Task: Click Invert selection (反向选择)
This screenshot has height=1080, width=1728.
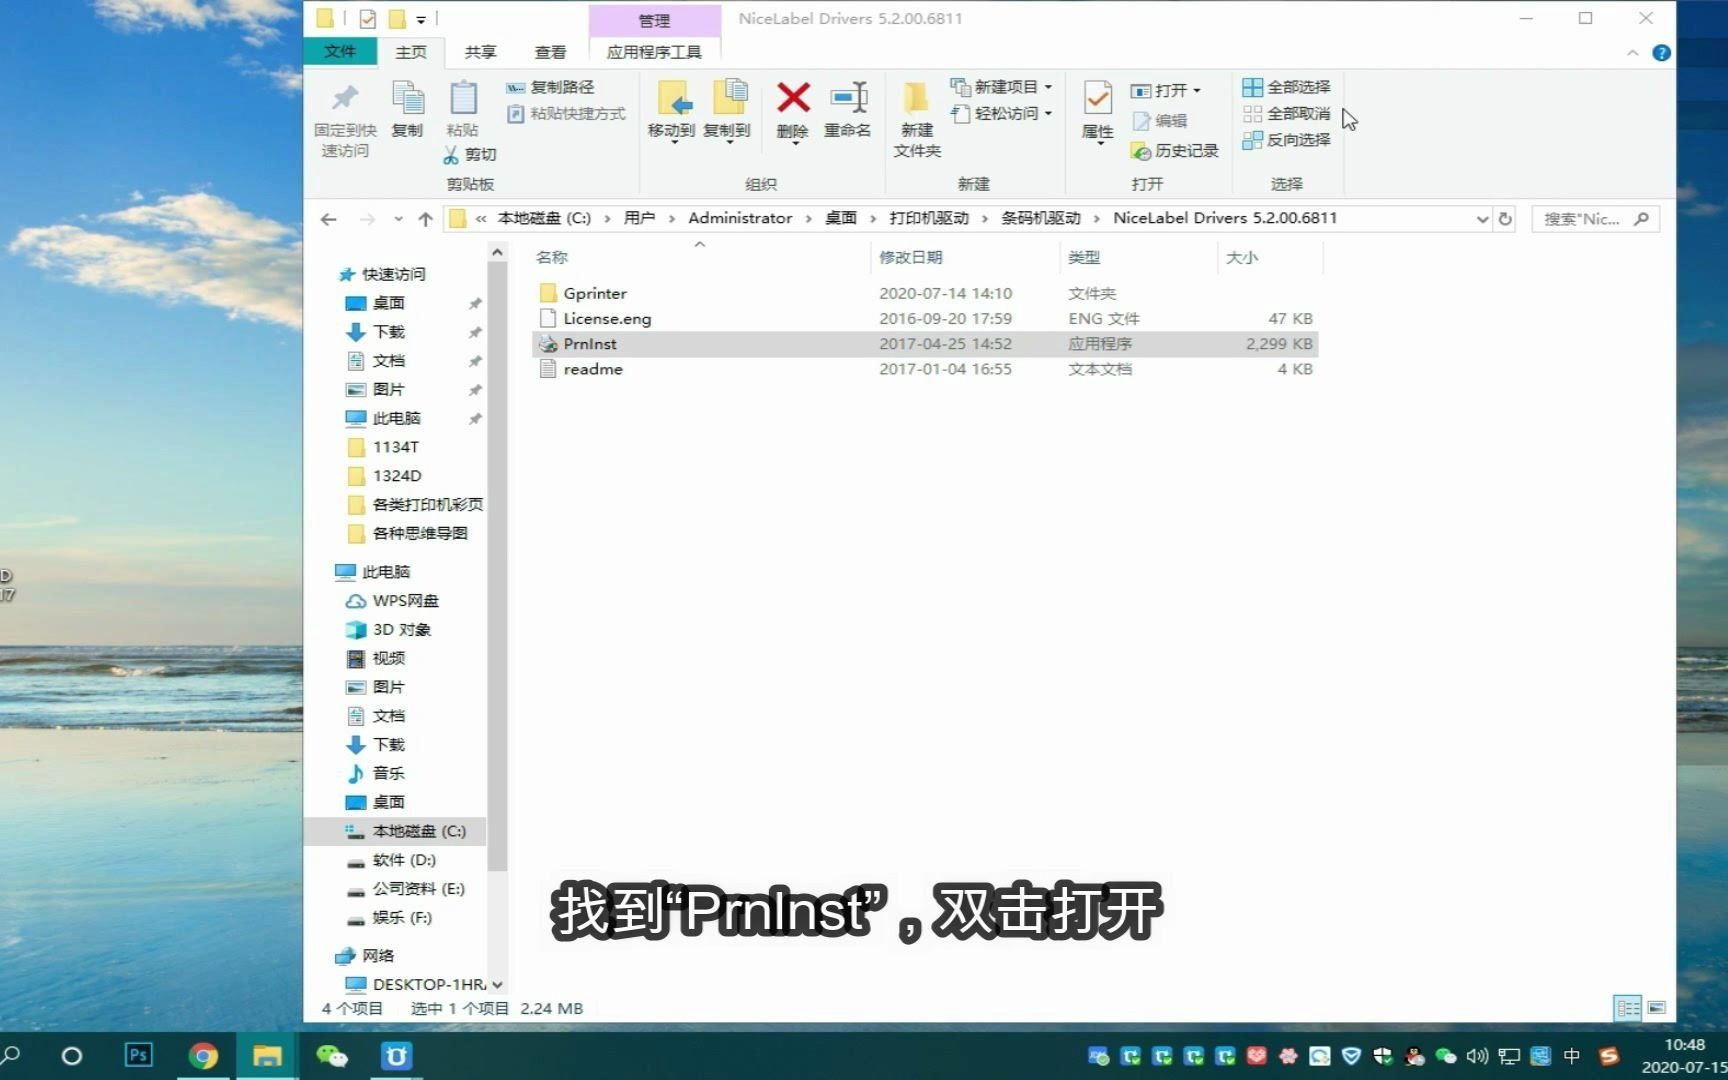Action: click(1286, 140)
